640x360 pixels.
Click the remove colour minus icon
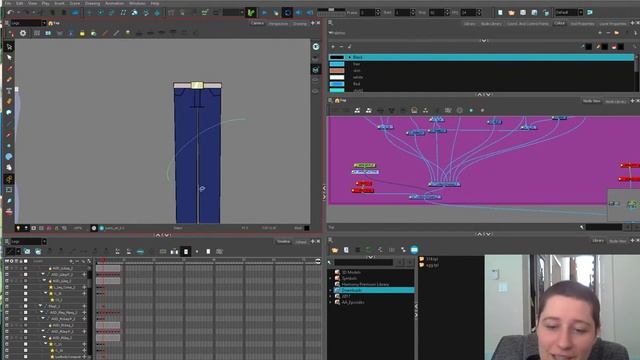coord(341,47)
